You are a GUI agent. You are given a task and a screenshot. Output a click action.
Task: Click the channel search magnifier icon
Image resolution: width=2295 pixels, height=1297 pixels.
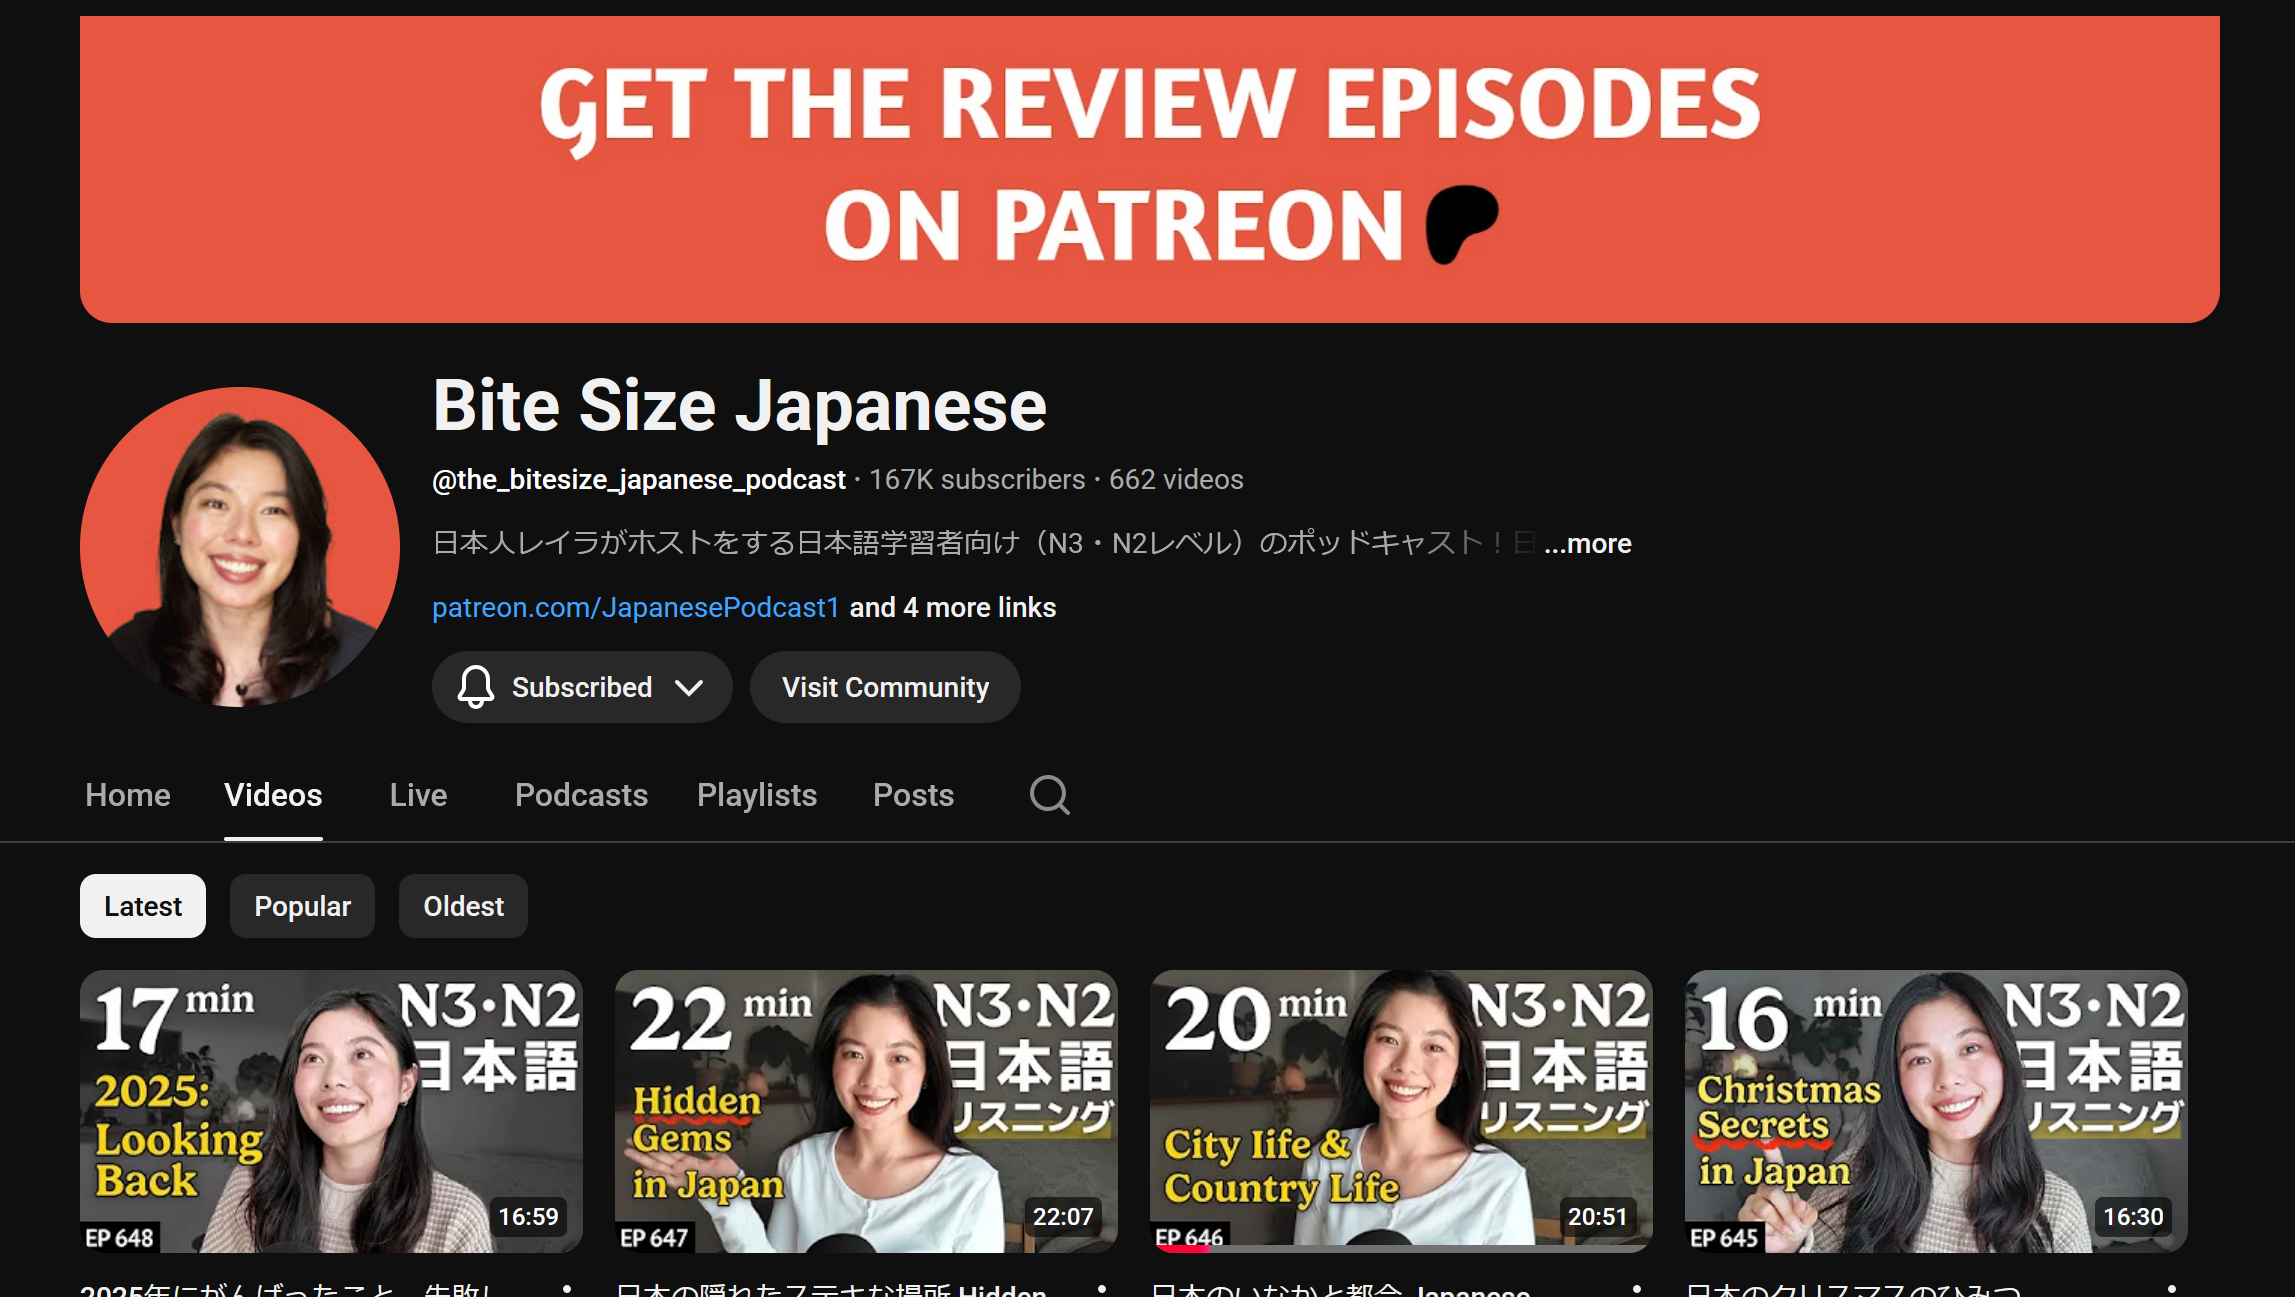[1049, 795]
